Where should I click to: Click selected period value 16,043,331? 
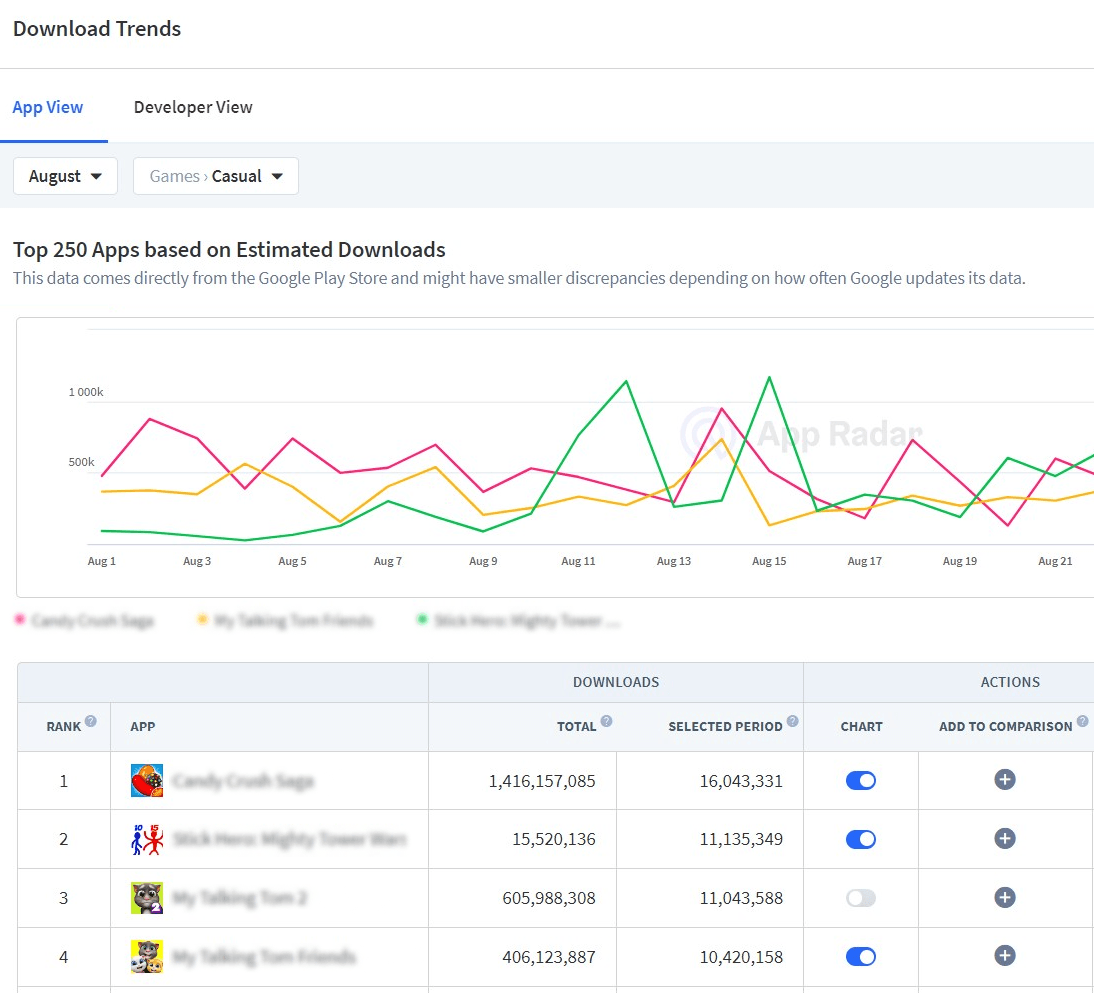[x=741, y=781]
